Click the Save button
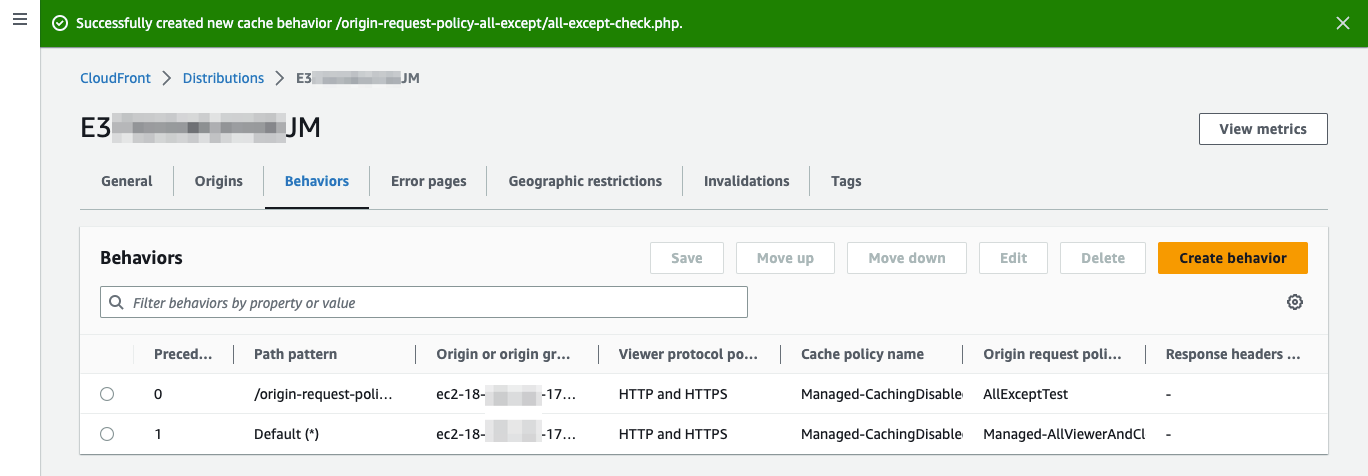Image resolution: width=1368 pixels, height=476 pixels. click(687, 258)
